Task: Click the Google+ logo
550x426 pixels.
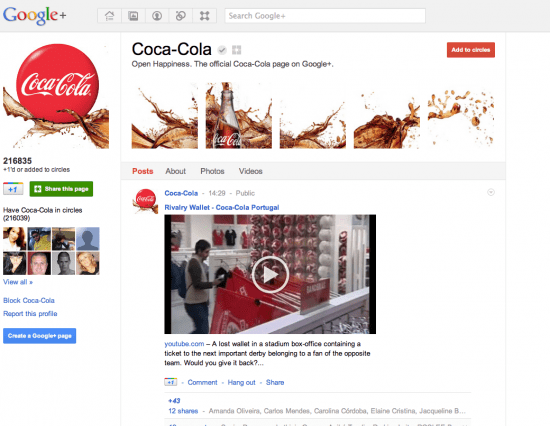Action: pos(34,16)
